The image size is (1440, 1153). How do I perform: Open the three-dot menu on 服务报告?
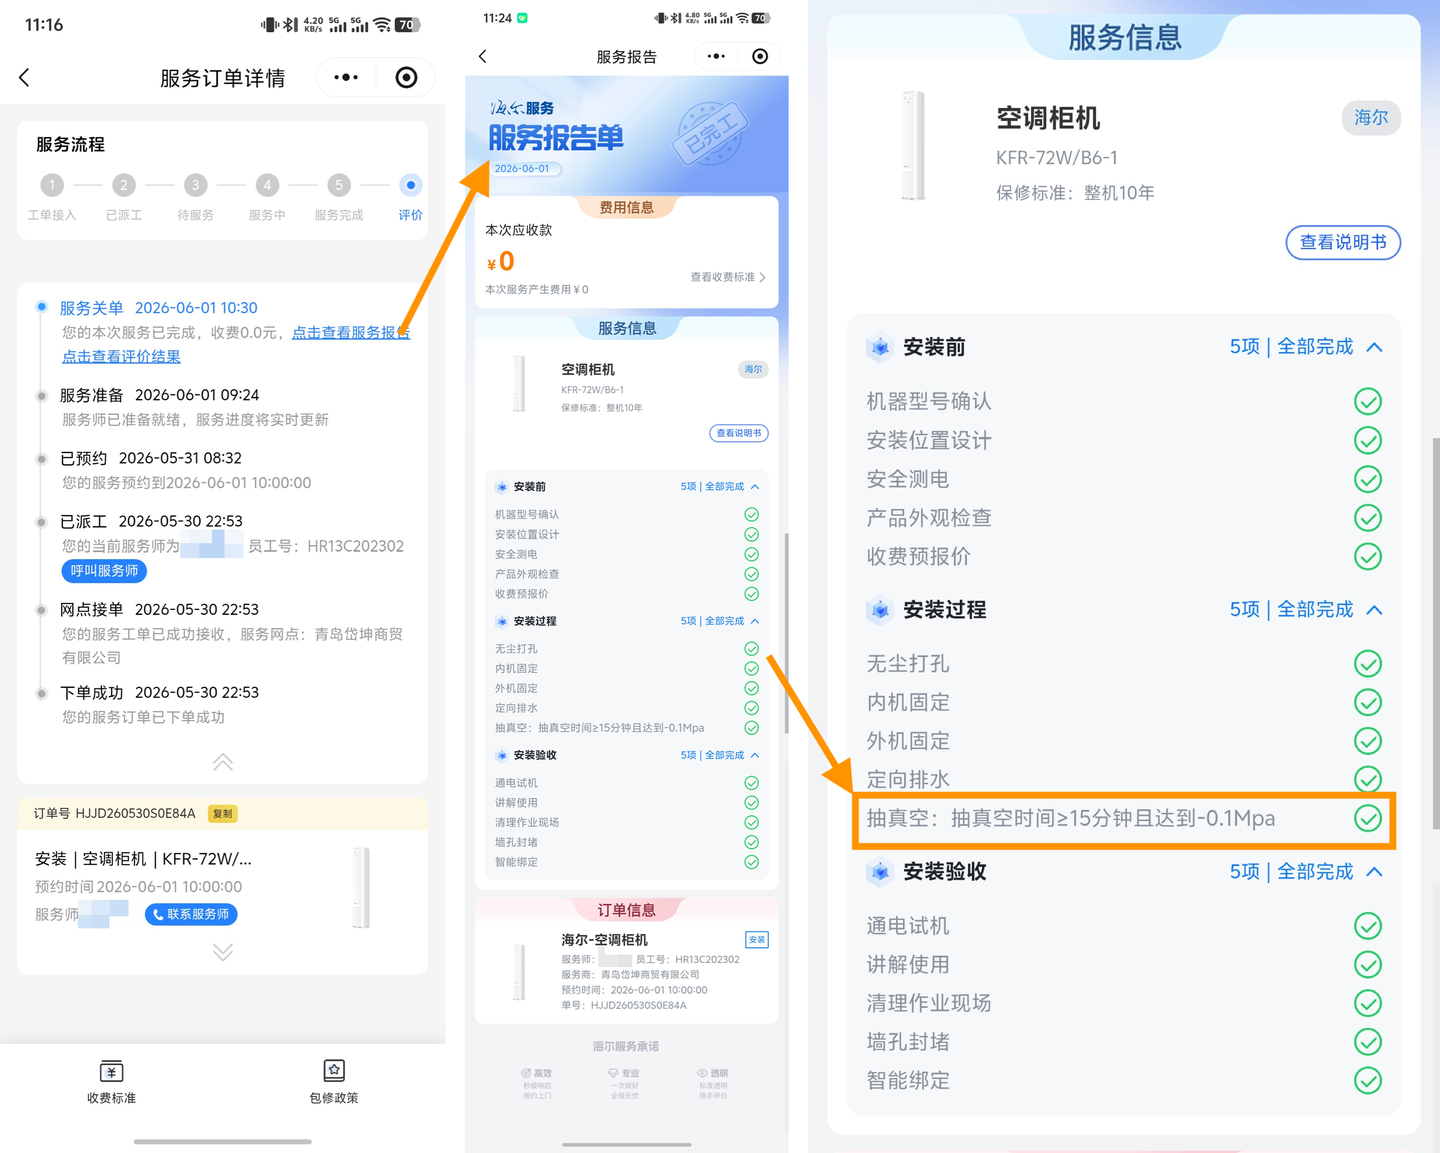pyautogui.click(x=716, y=56)
